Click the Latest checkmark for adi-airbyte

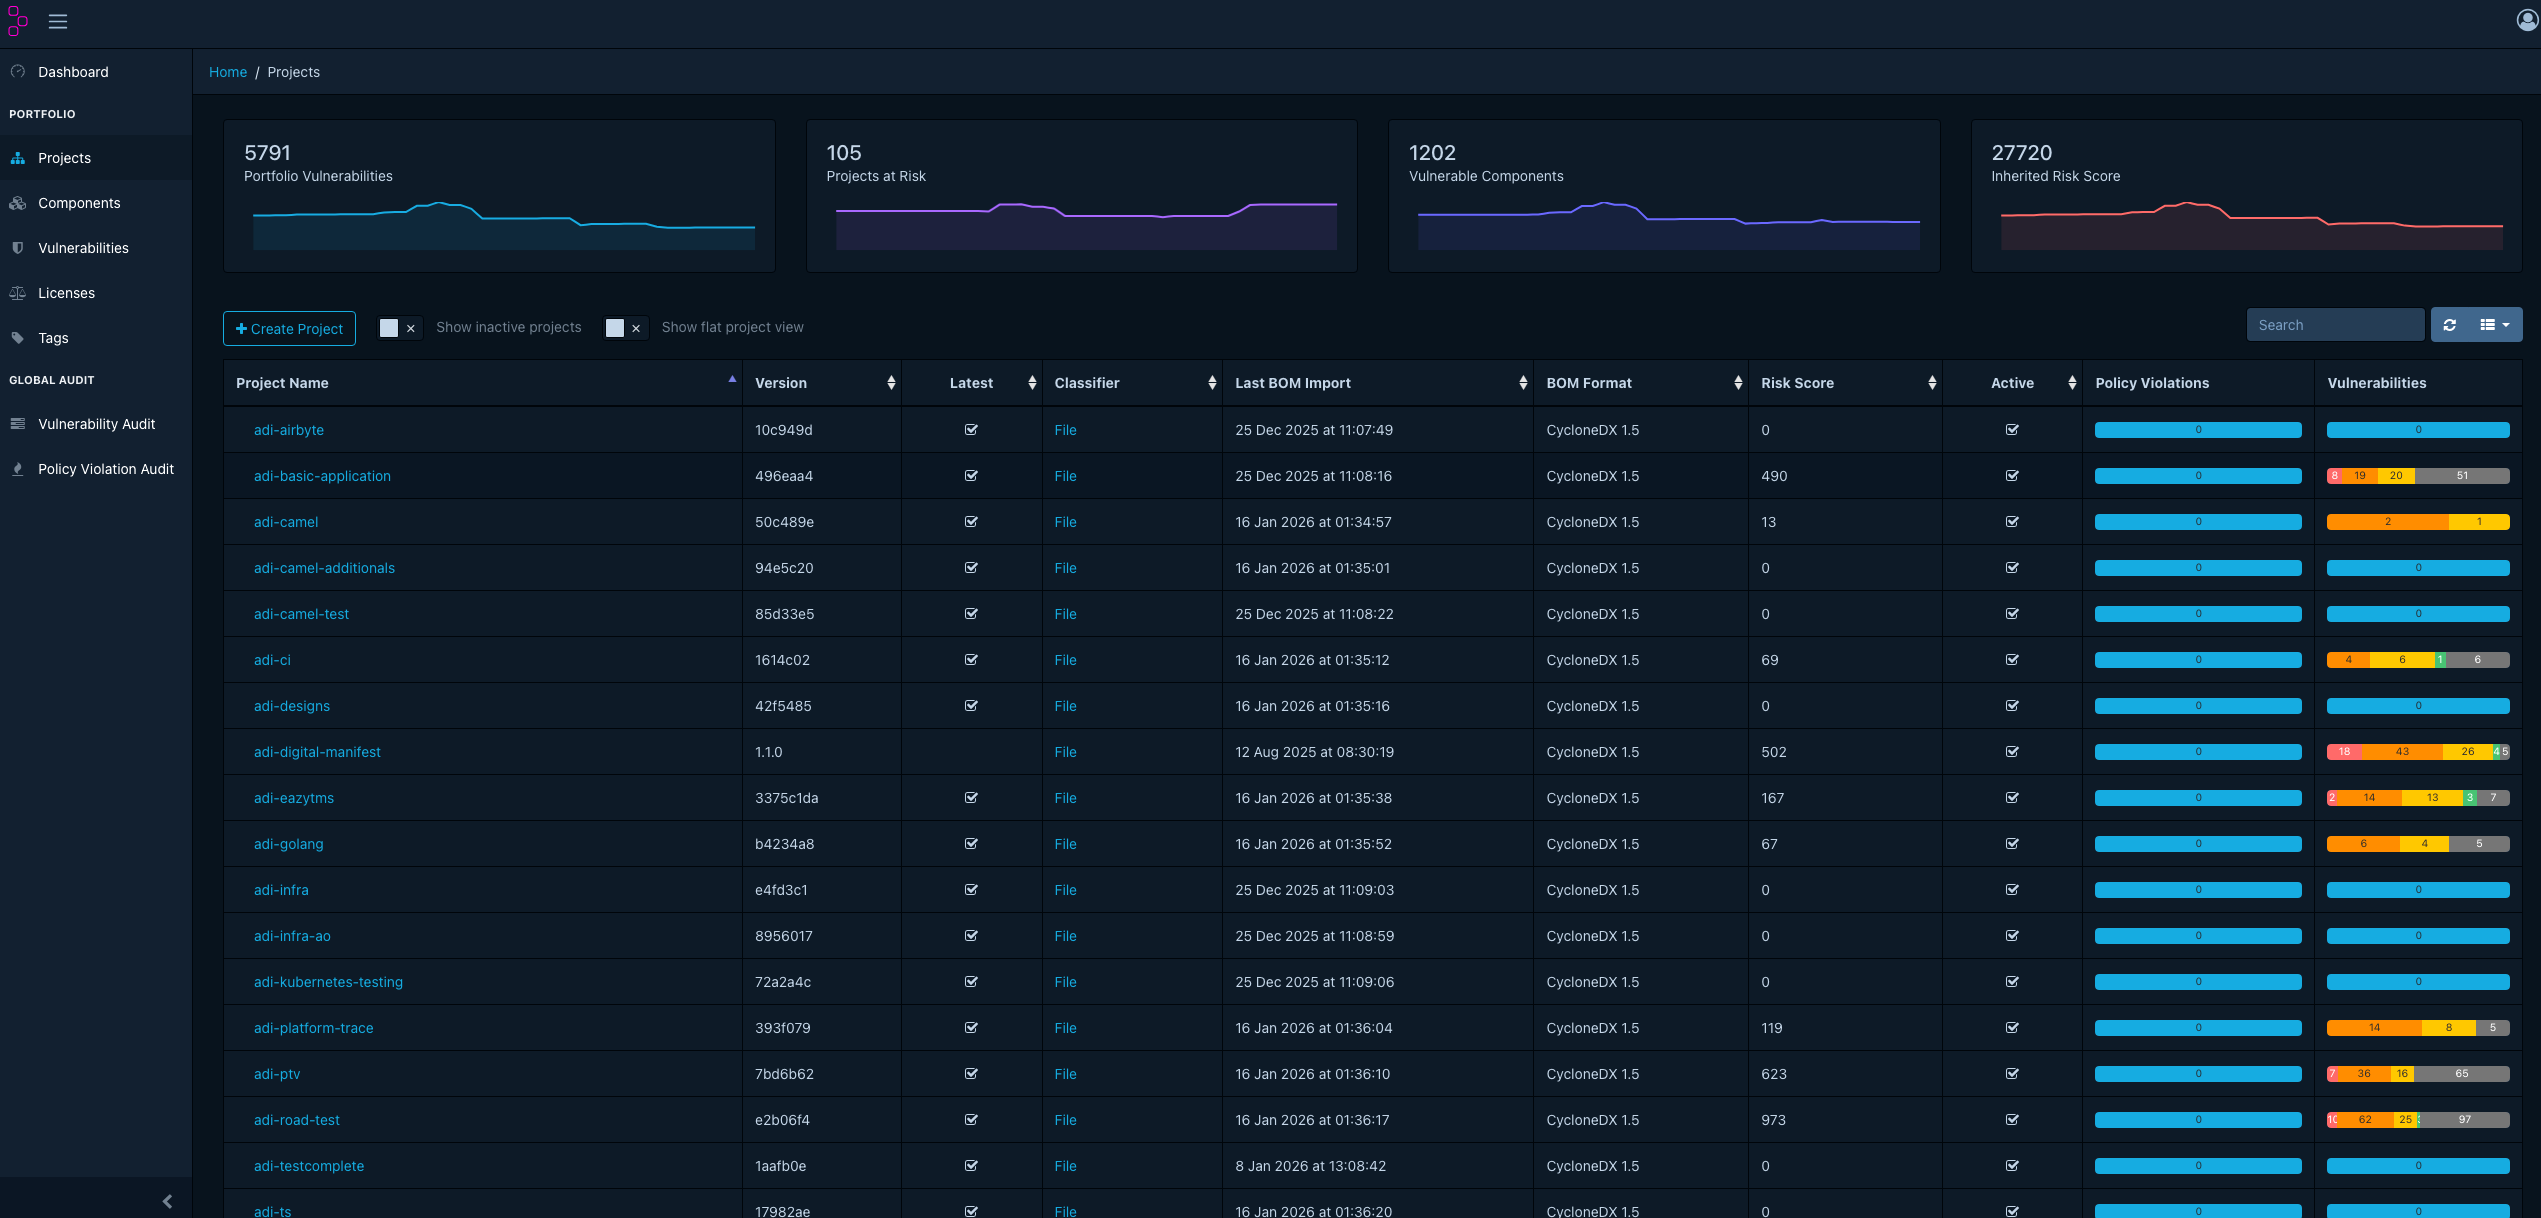coord(971,430)
